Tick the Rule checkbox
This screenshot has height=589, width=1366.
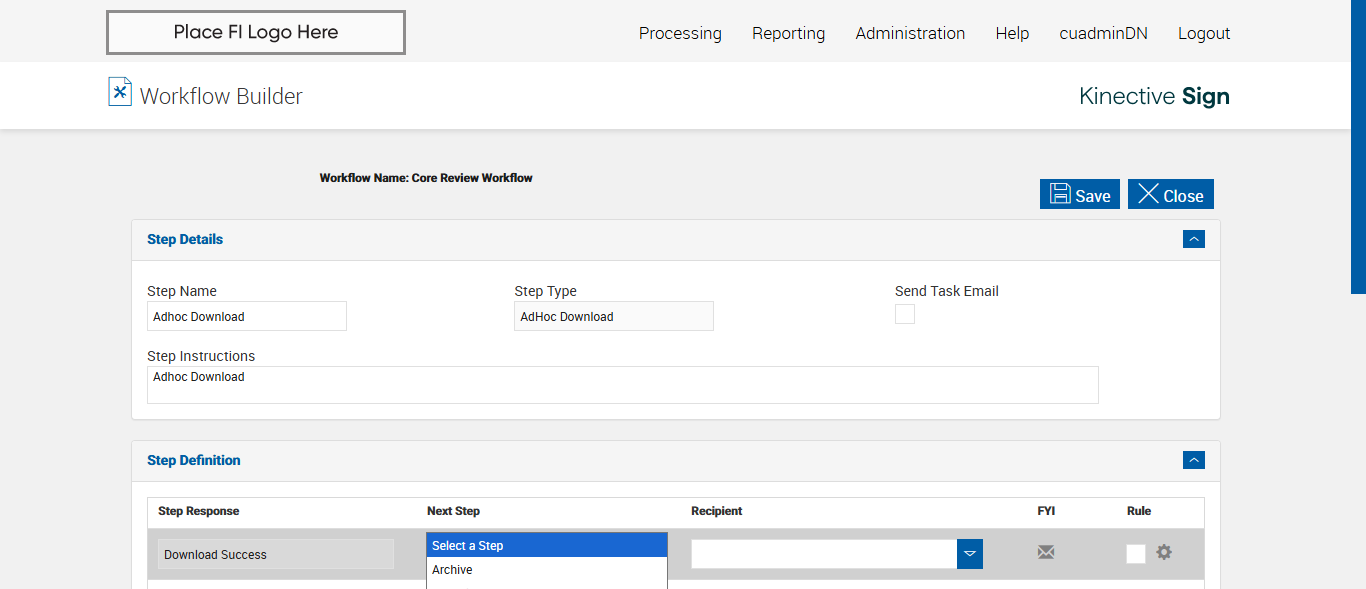pyautogui.click(x=1136, y=554)
